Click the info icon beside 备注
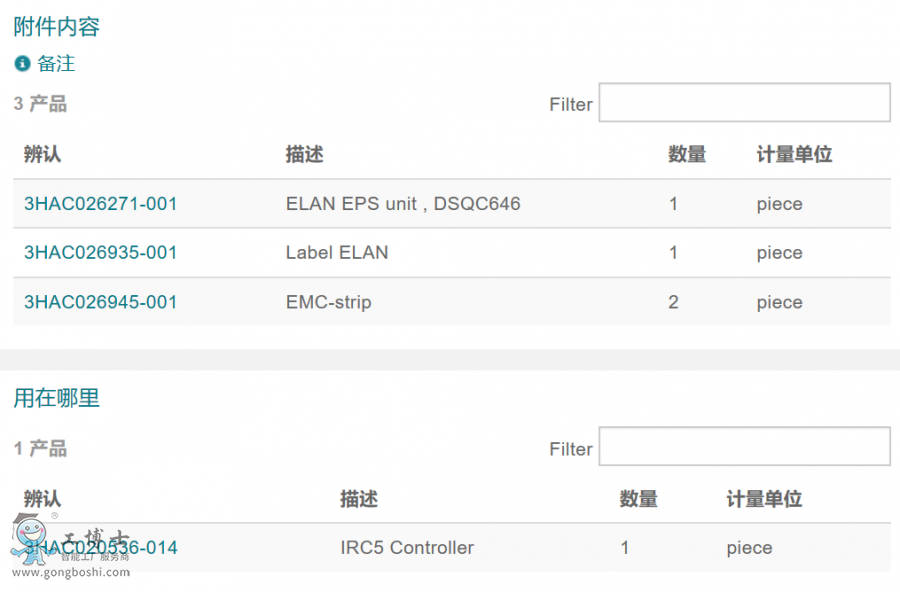Screen dimensions: 900x592 (22, 64)
